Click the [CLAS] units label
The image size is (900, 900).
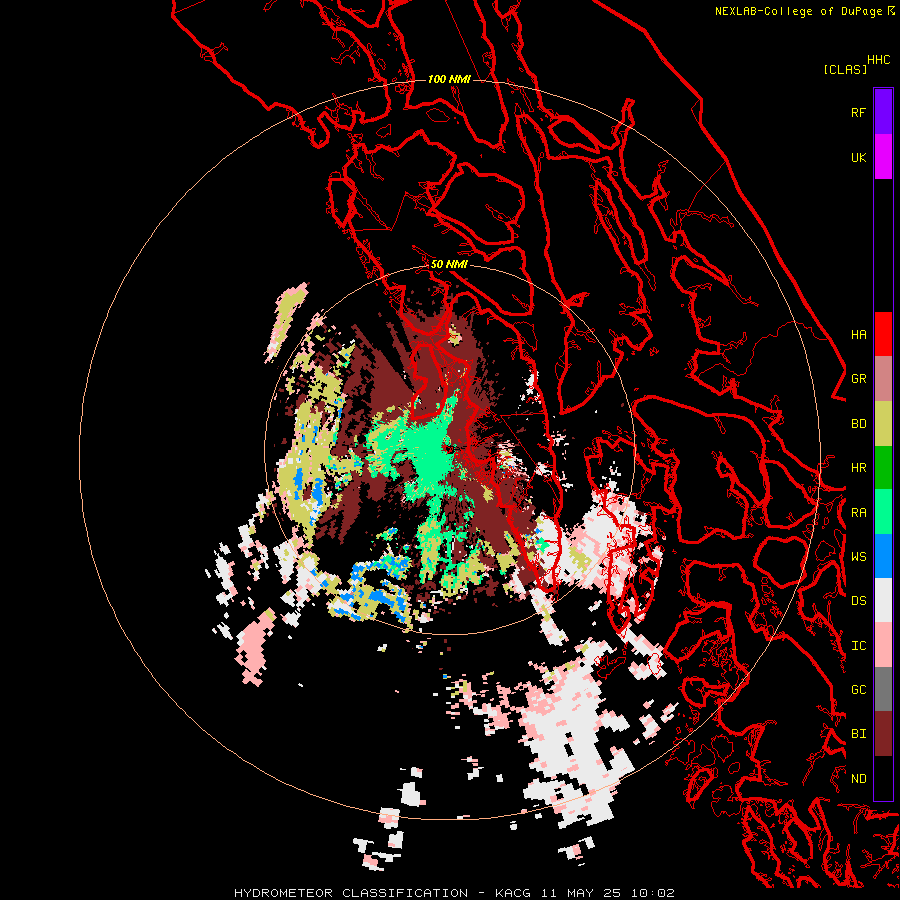tap(845, 70)
